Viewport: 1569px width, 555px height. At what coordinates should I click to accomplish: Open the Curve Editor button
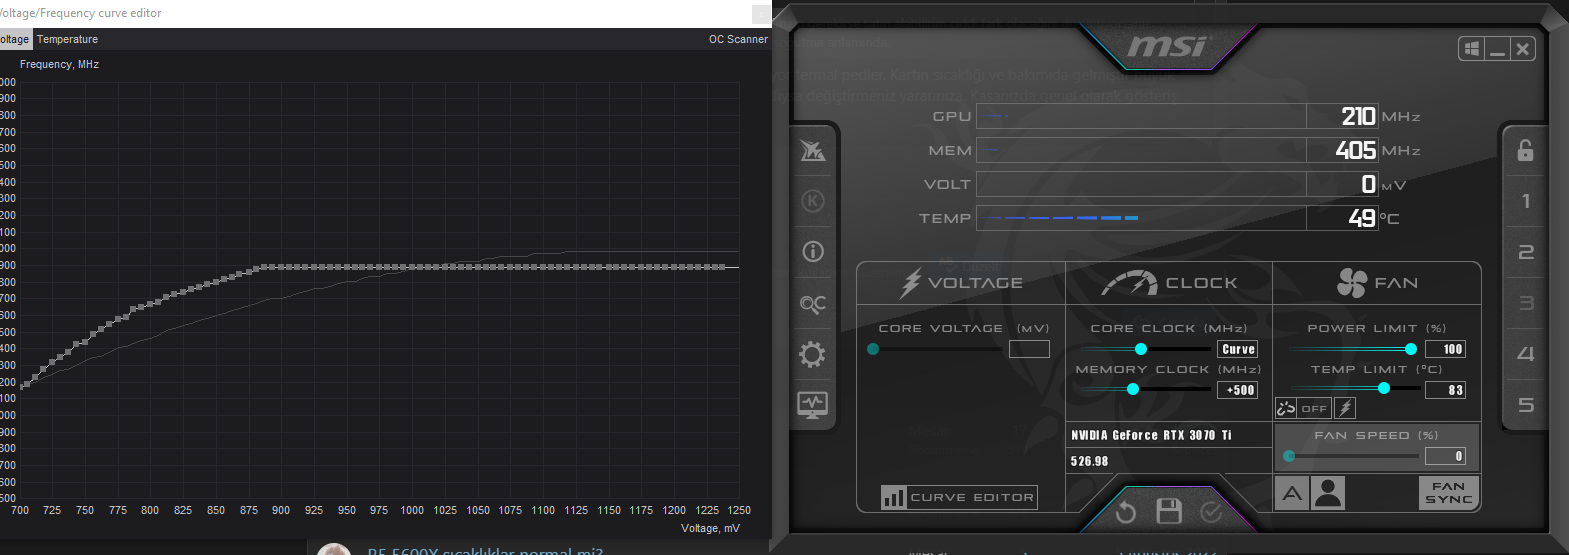coord(958,497)
